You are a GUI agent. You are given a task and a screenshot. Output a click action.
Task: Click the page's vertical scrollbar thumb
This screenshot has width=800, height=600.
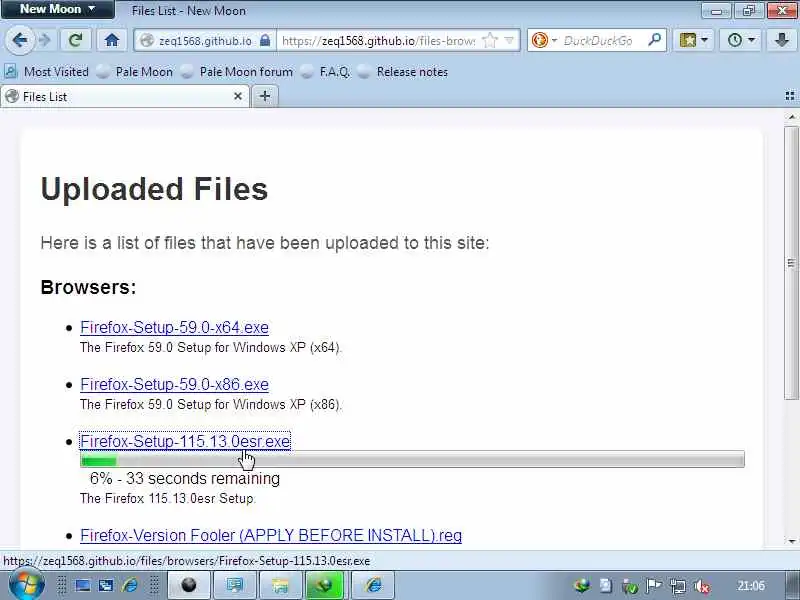click(x=791, y=263)
